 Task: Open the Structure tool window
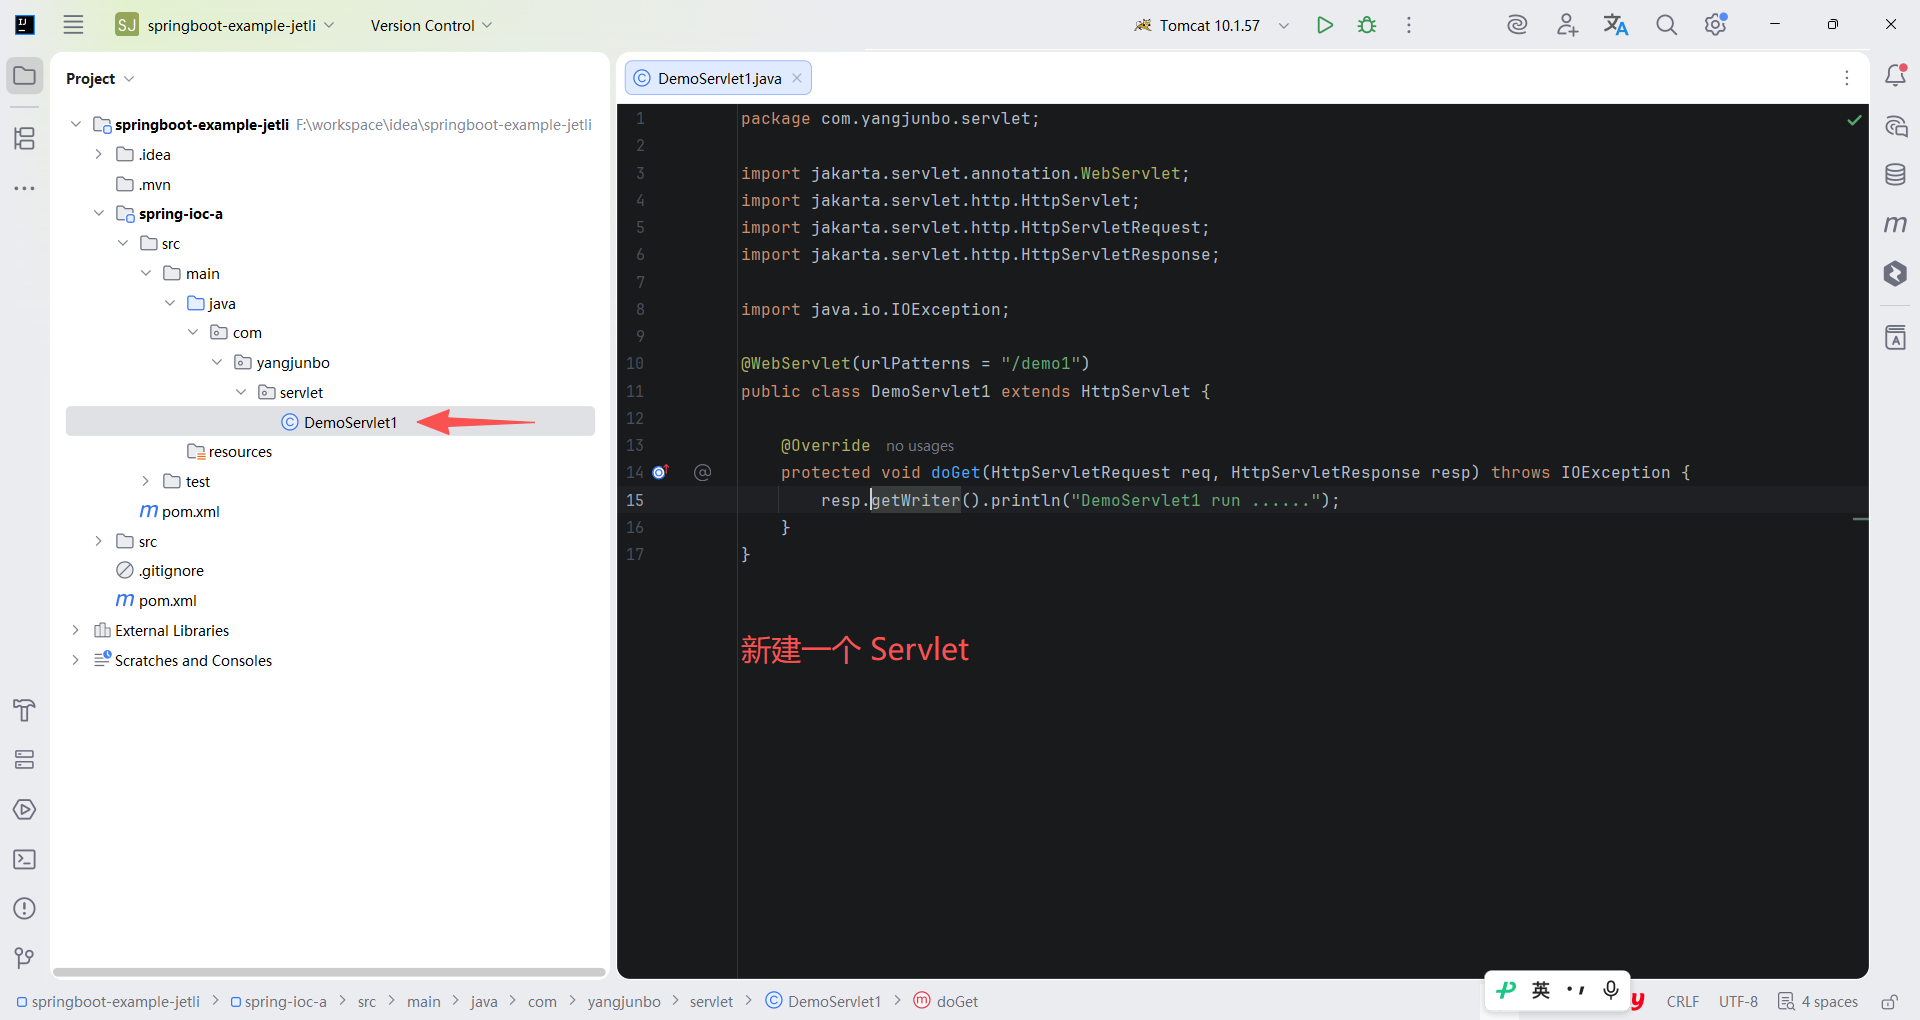25,138
